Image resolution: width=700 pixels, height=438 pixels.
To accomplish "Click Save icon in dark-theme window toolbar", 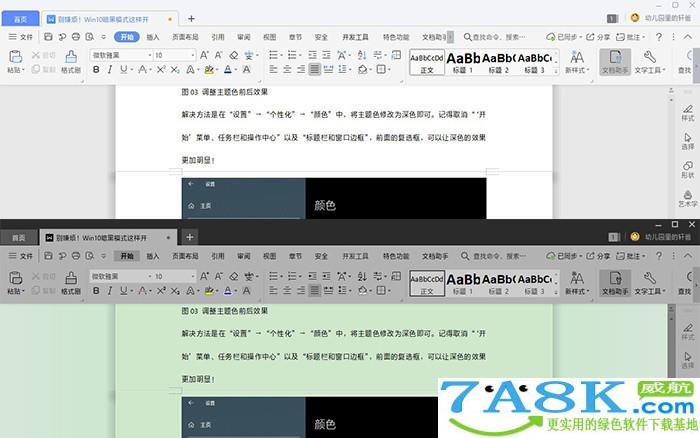I will [48, 256].
